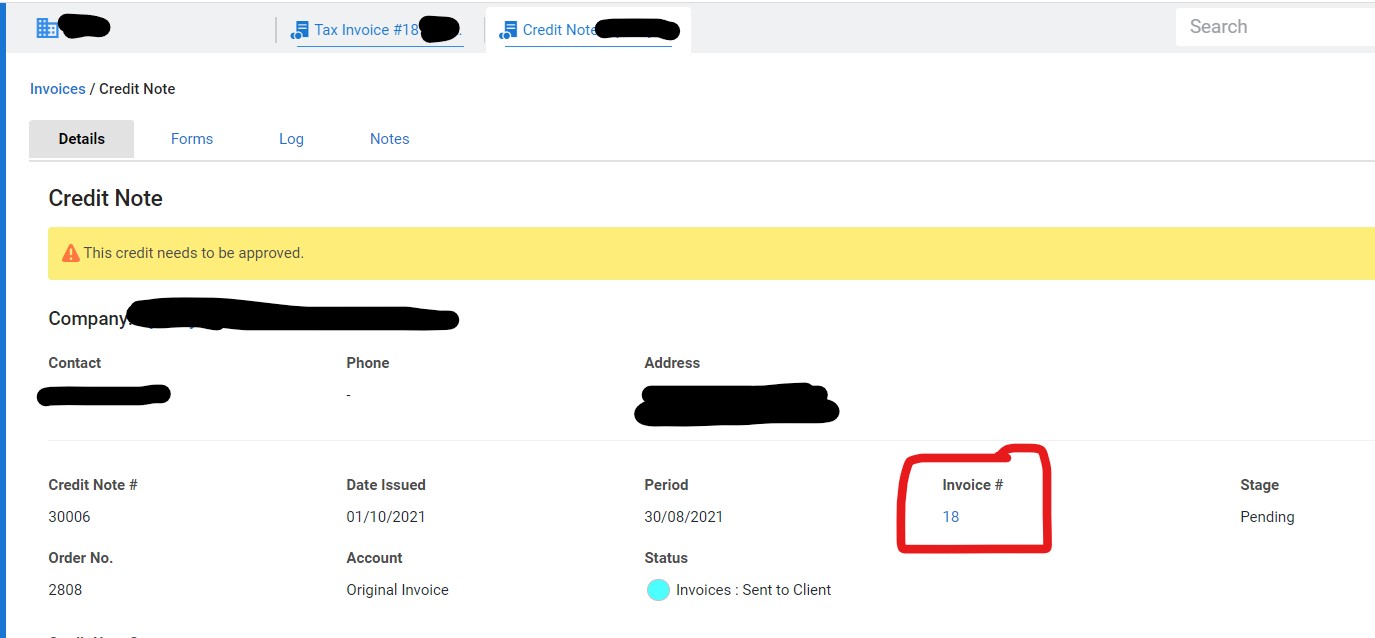Click the Invoices : Sent to Client status
This screenshot has height=638, width=1375.
pyautogui.click(x=753, y=590)
